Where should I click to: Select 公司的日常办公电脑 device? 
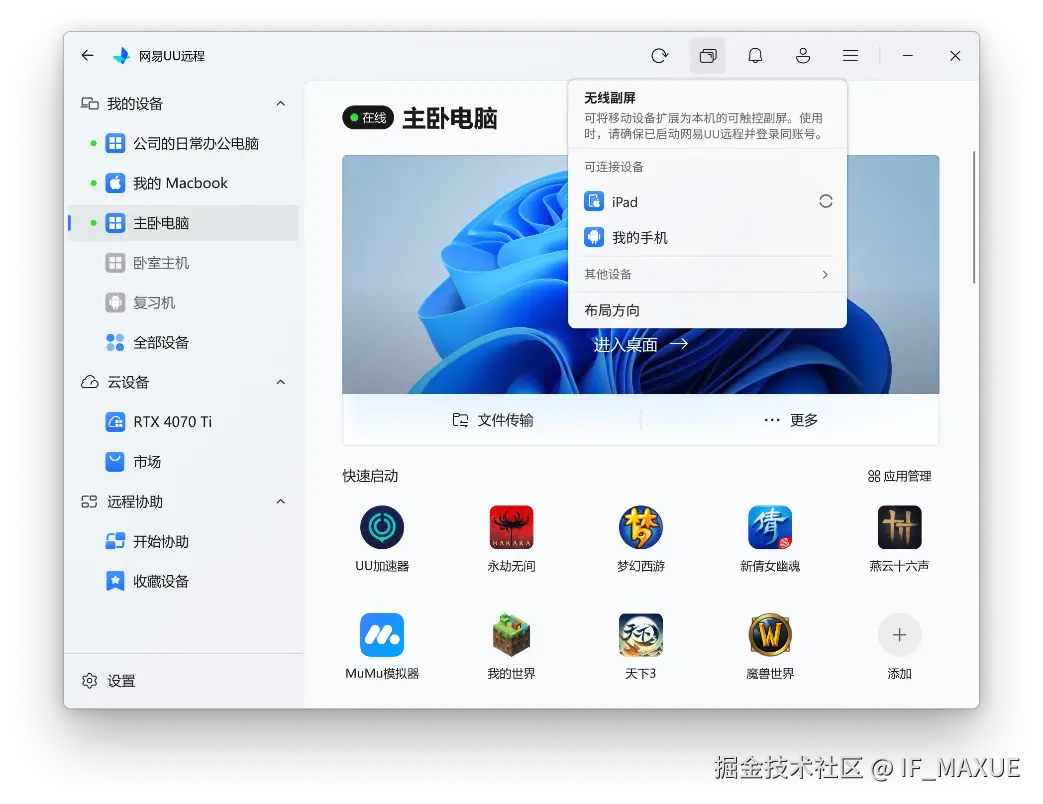[184, 144]
